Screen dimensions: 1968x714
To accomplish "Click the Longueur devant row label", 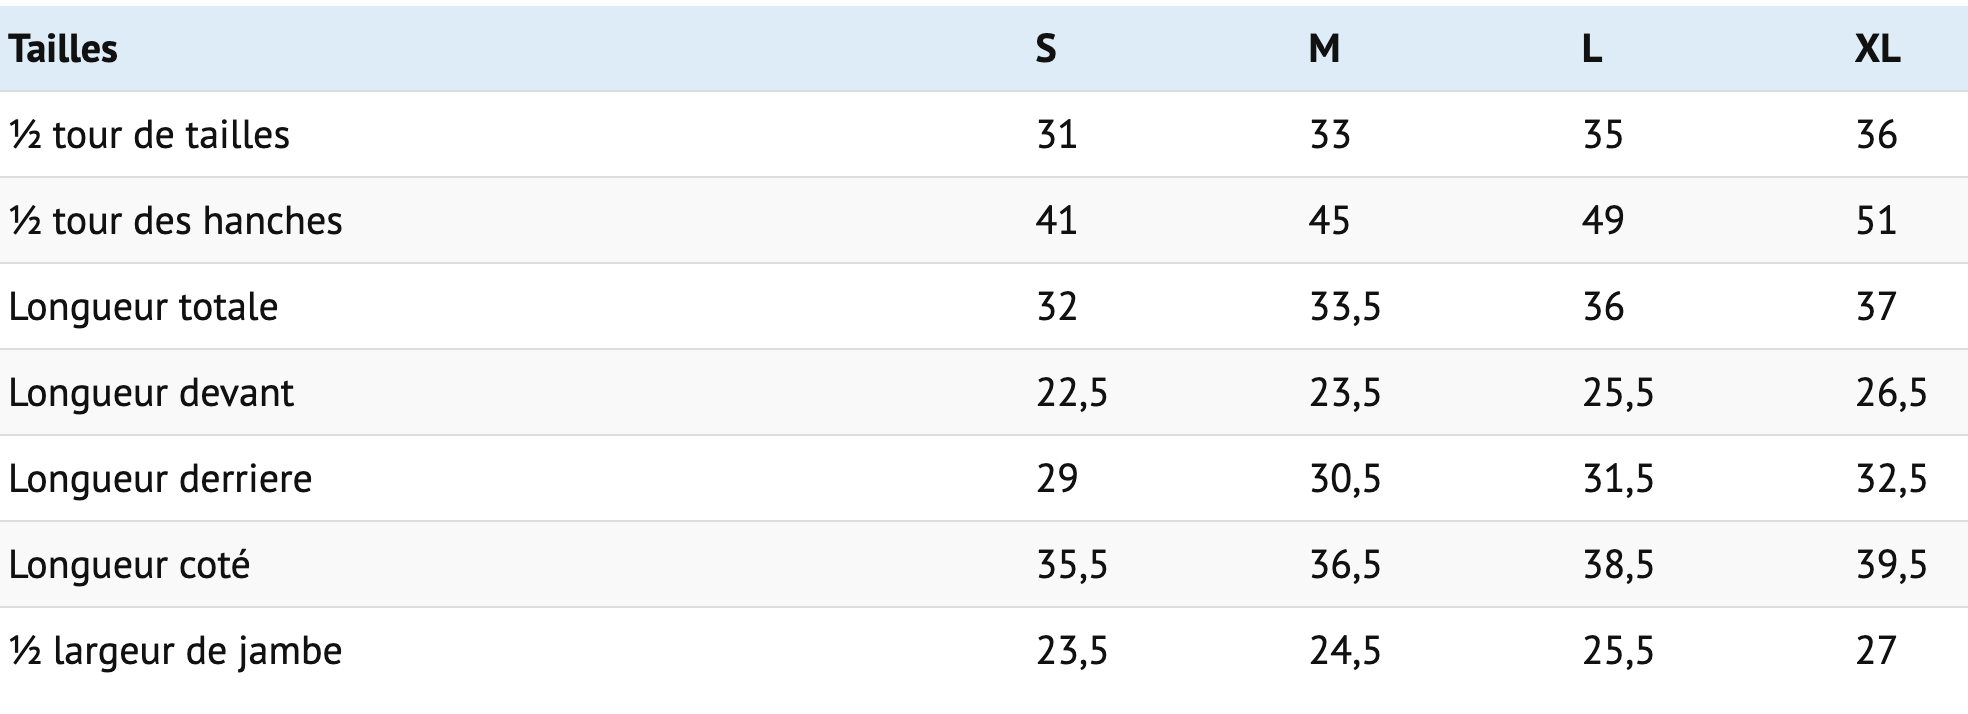I will click(151, 393).
